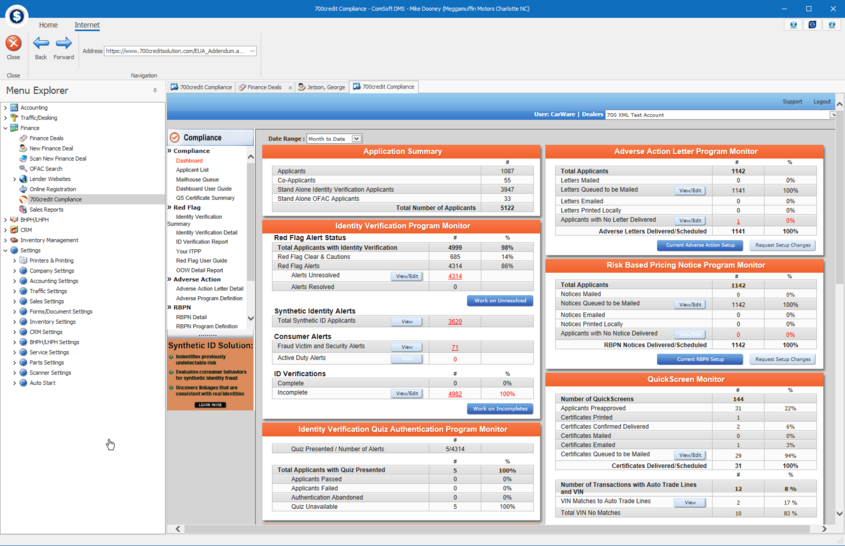The width and height of the screenshot is (845, 546).
Task: Expand the Lender Websites node
Action: (15, 179)
